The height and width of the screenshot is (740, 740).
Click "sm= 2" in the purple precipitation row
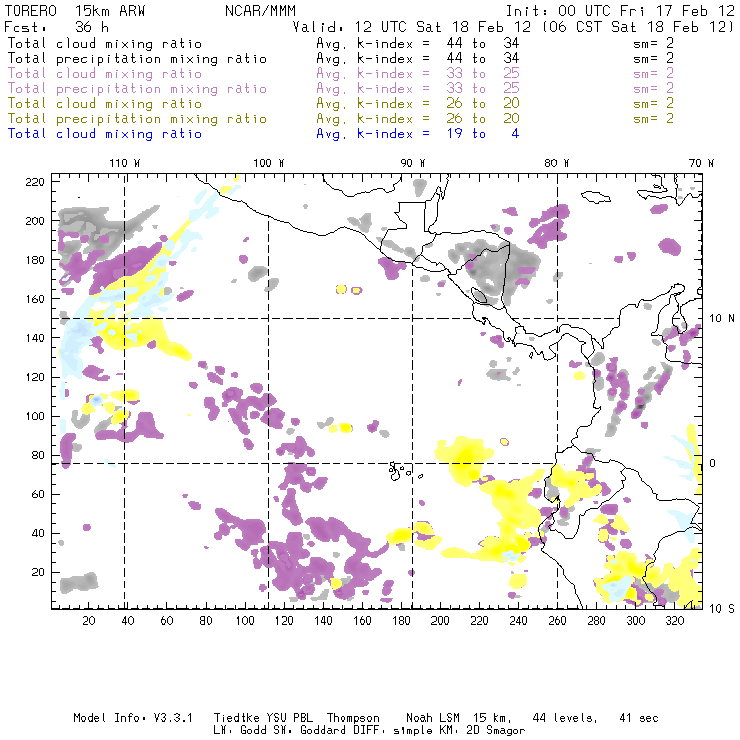point(653,89)
